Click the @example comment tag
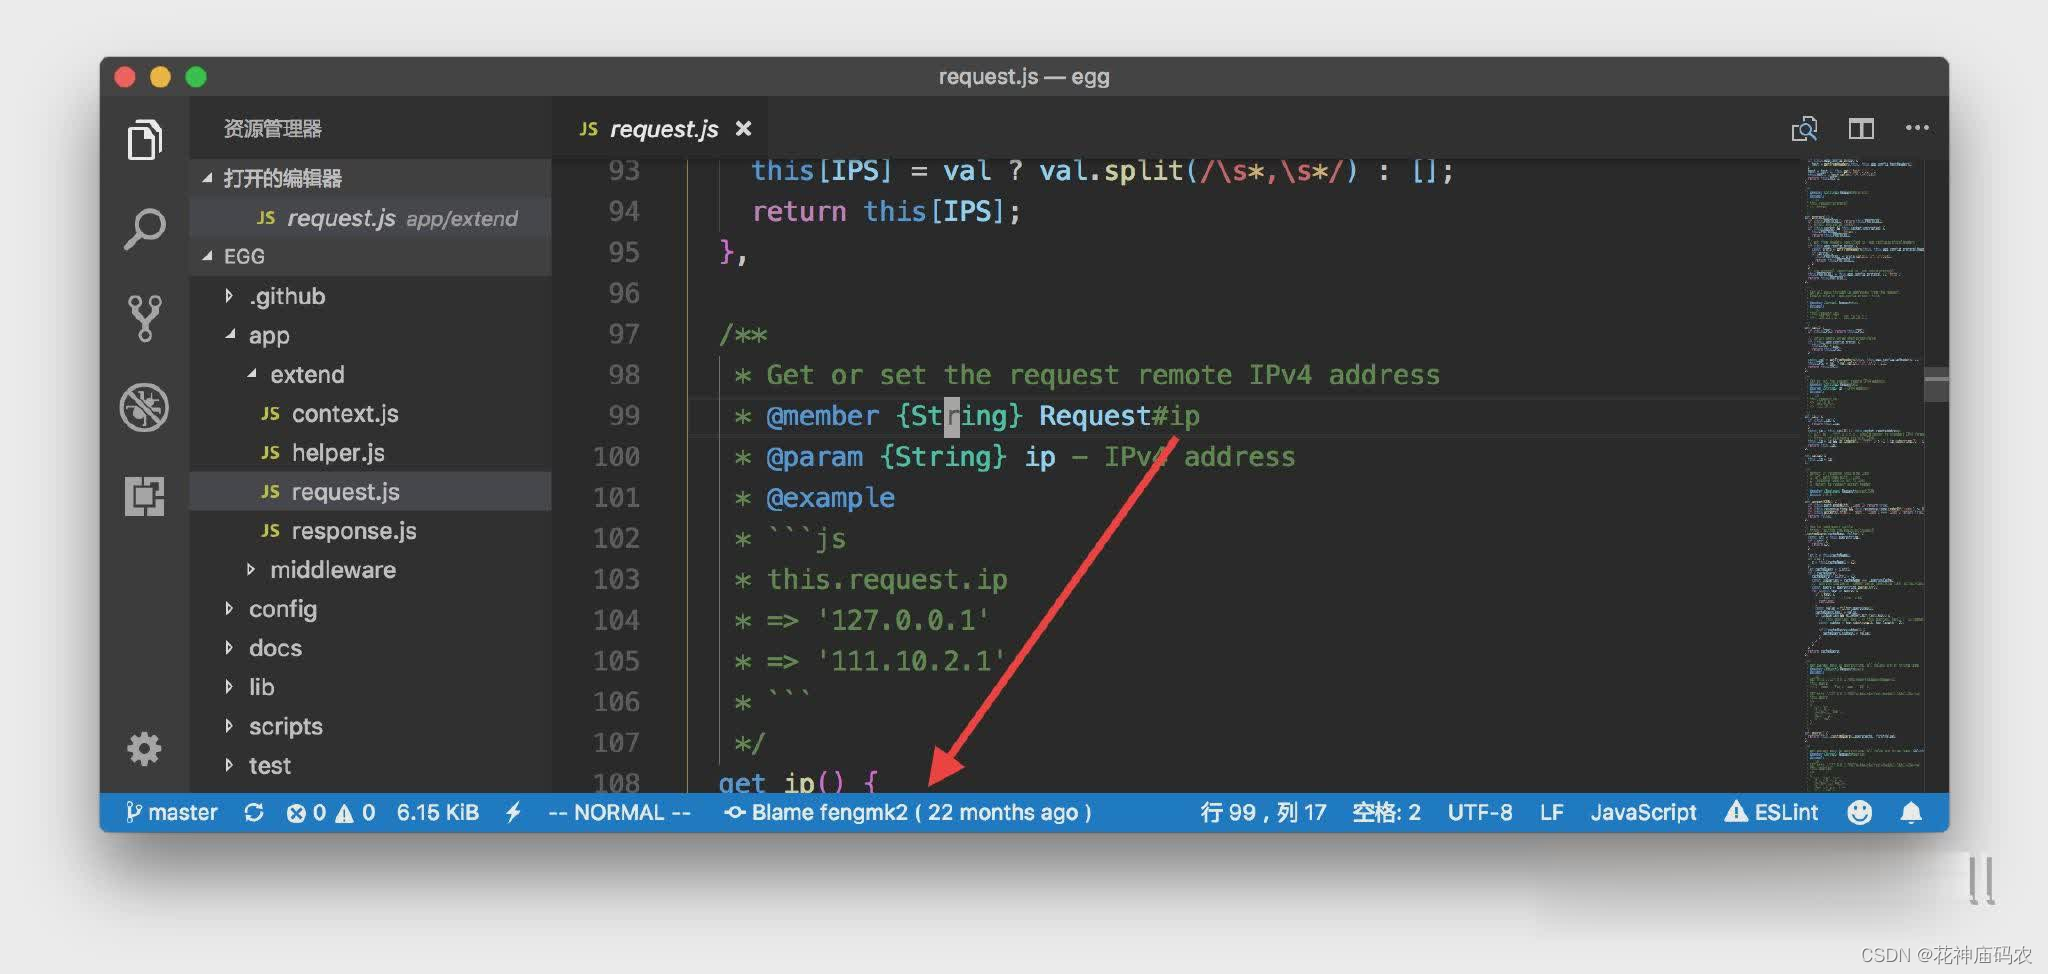The image size is (2048, 974). point(830,497)
